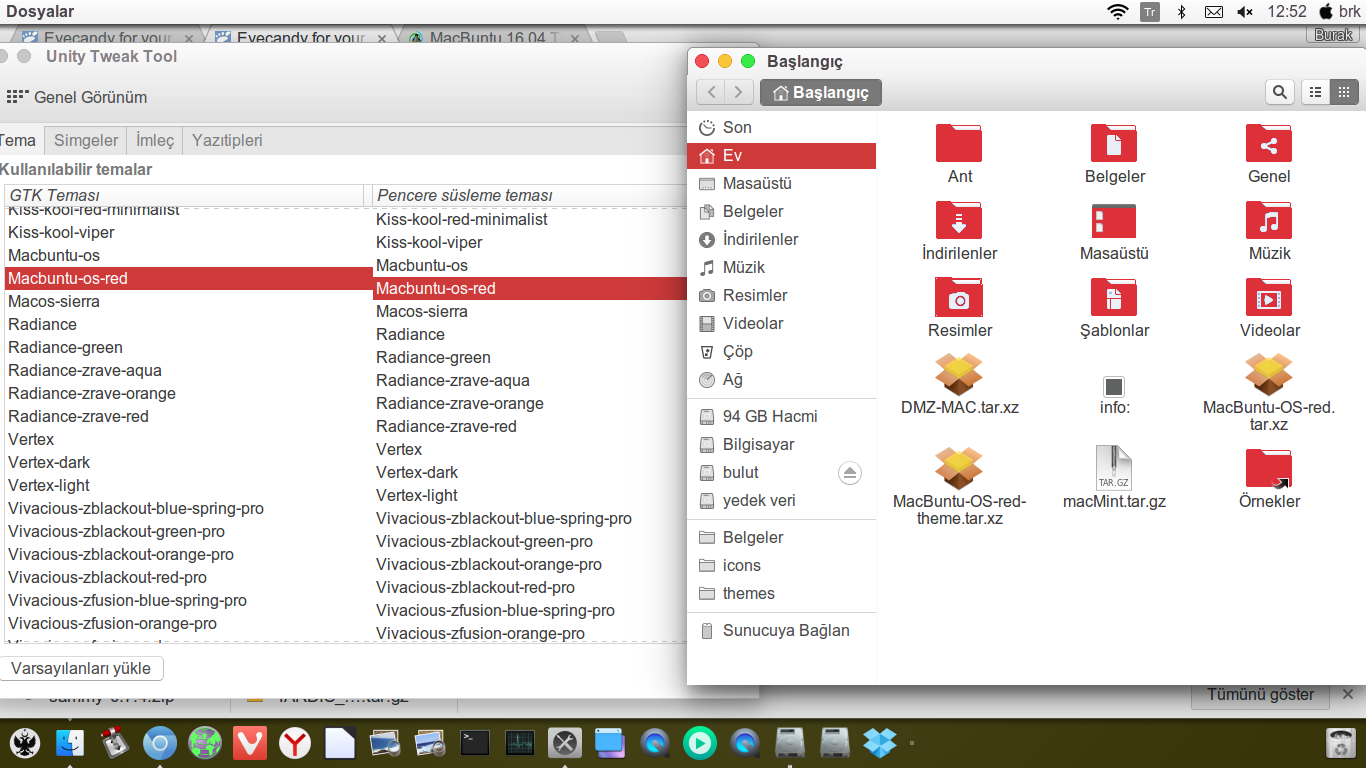Select the macMint.tar.gz file
The width and height of the screenshot is (1366, 768).
point(1114,468)
